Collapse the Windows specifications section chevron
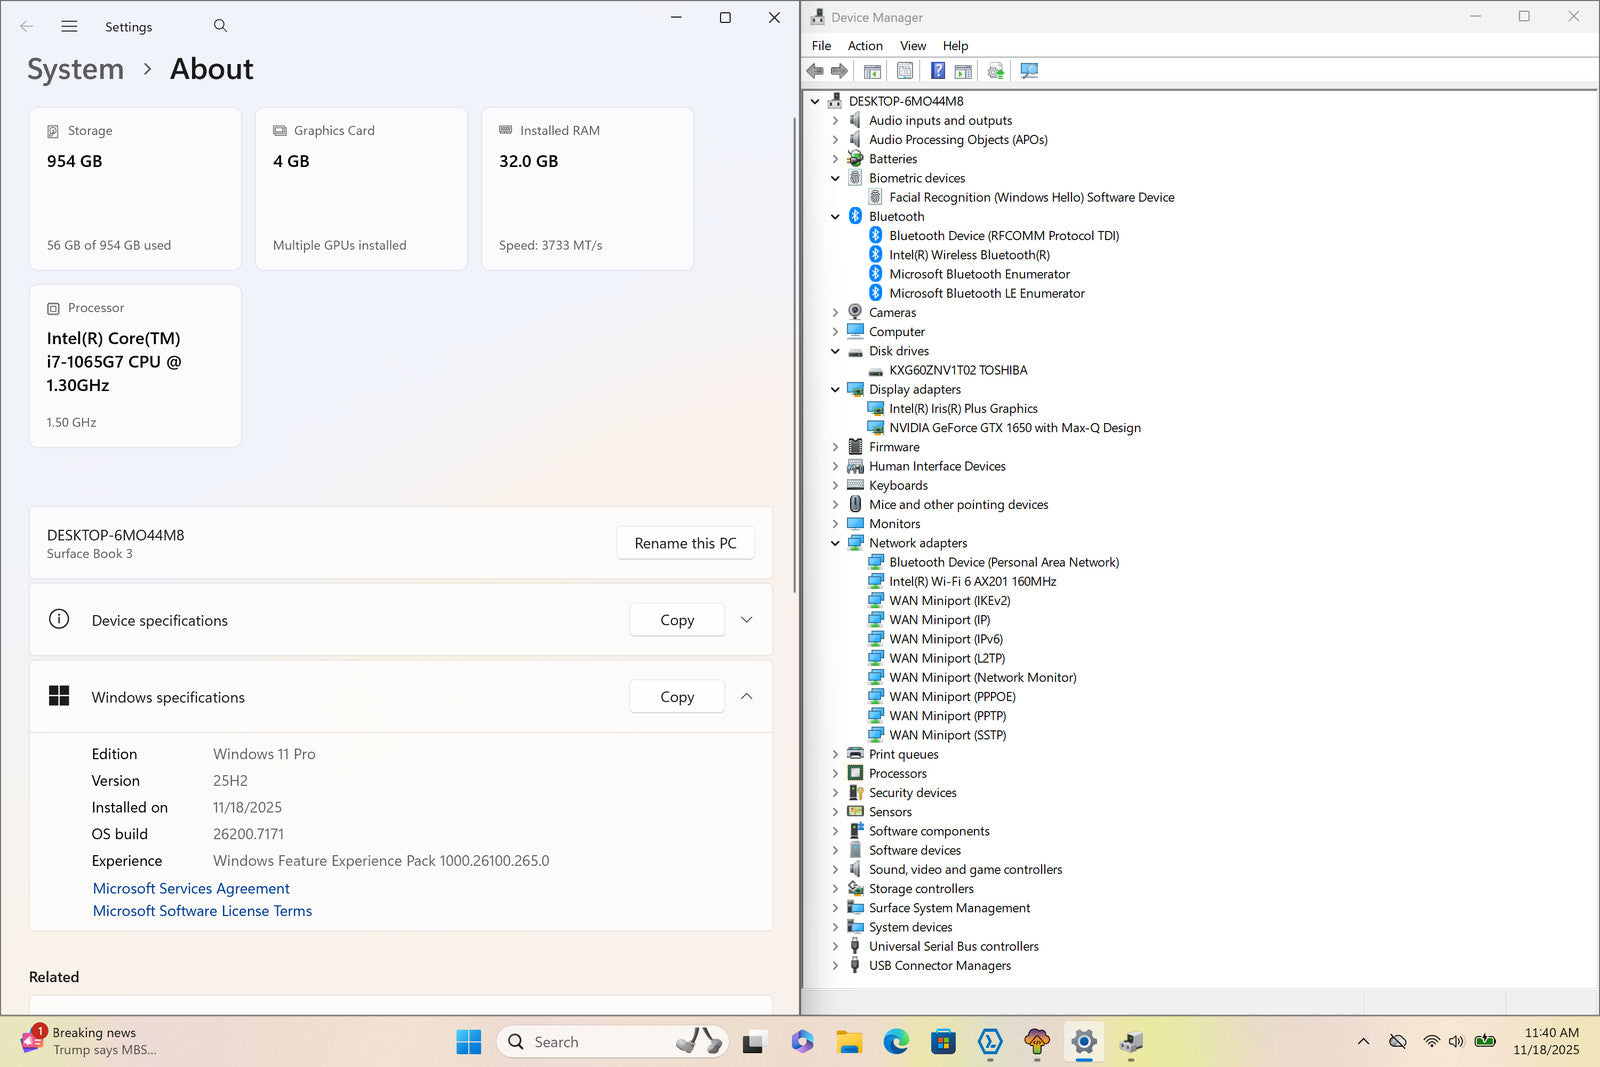The image size is (1600, 1067). [746, 697]
